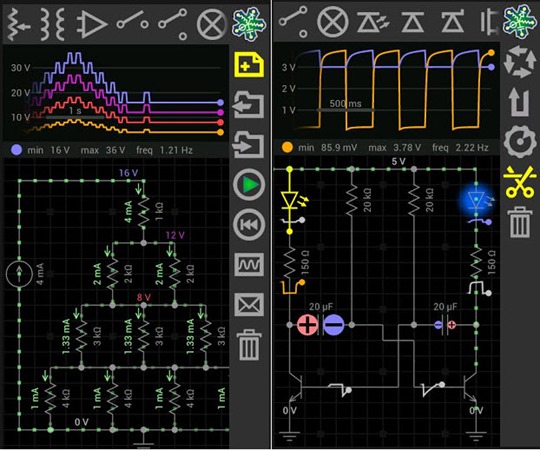Tap the purple trace endpoint in left scope
This screenshot has height=451, width=540.
(x=220, y=103)
